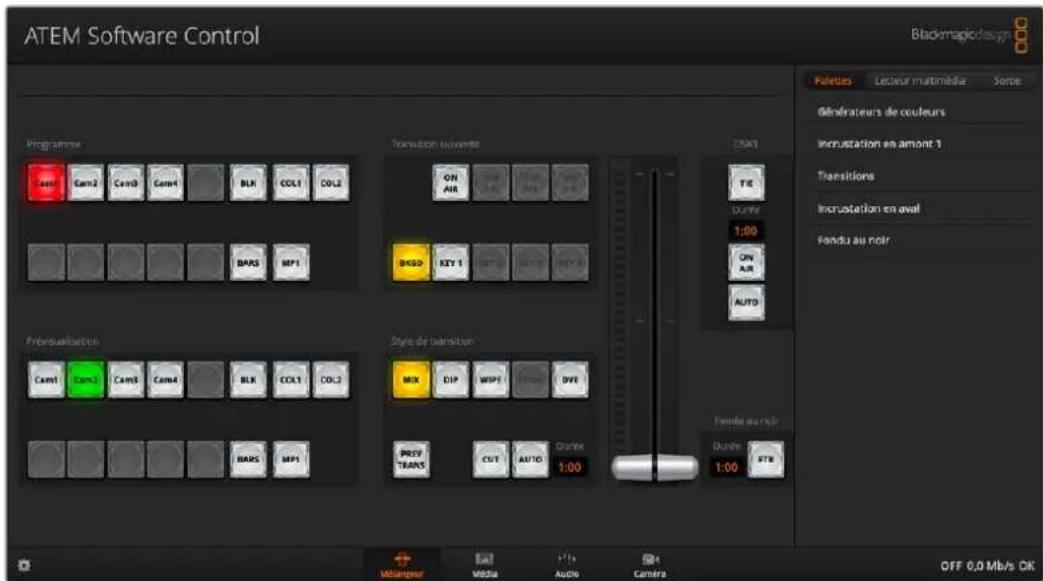Viewport: 1043px width, 581px height.
Task: Click the Blackmagicdesign logo
Action: (970, 35)
